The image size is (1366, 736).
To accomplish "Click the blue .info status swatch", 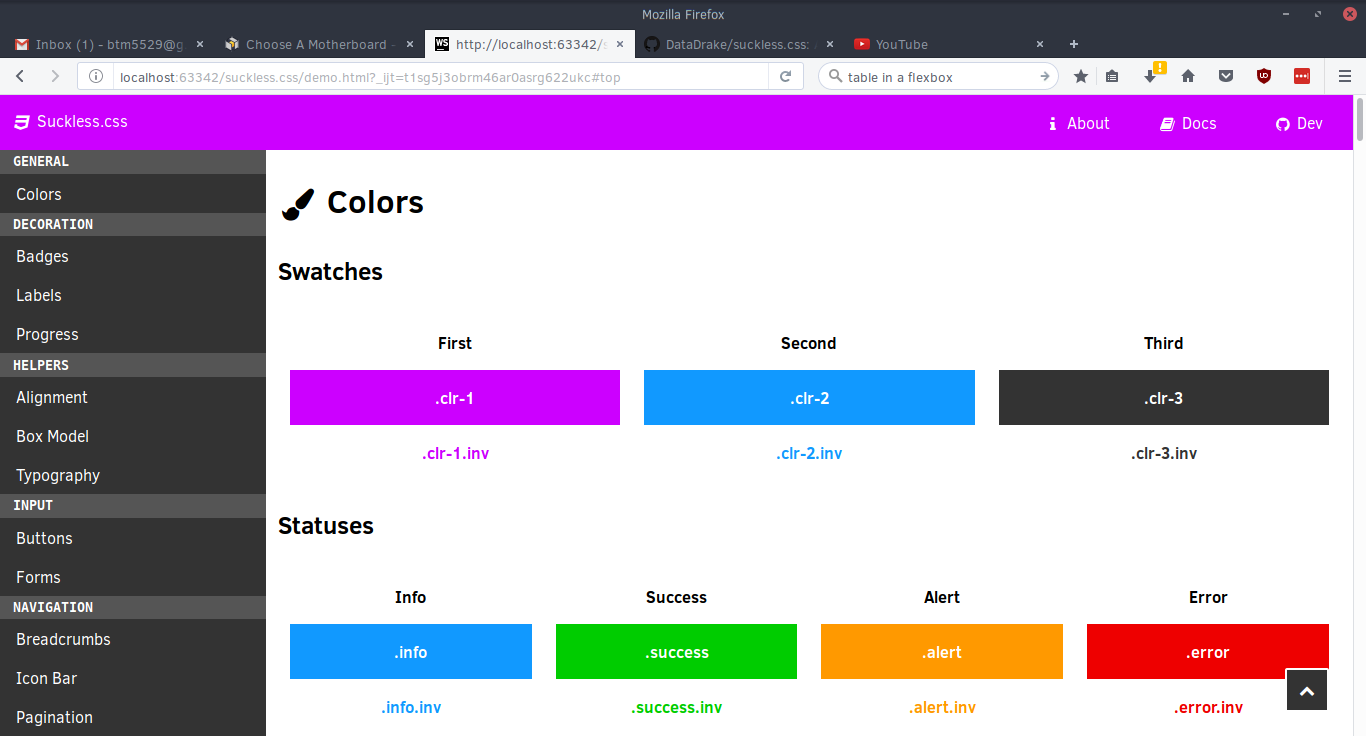I will pyautogui.click(x=411, y=652).
